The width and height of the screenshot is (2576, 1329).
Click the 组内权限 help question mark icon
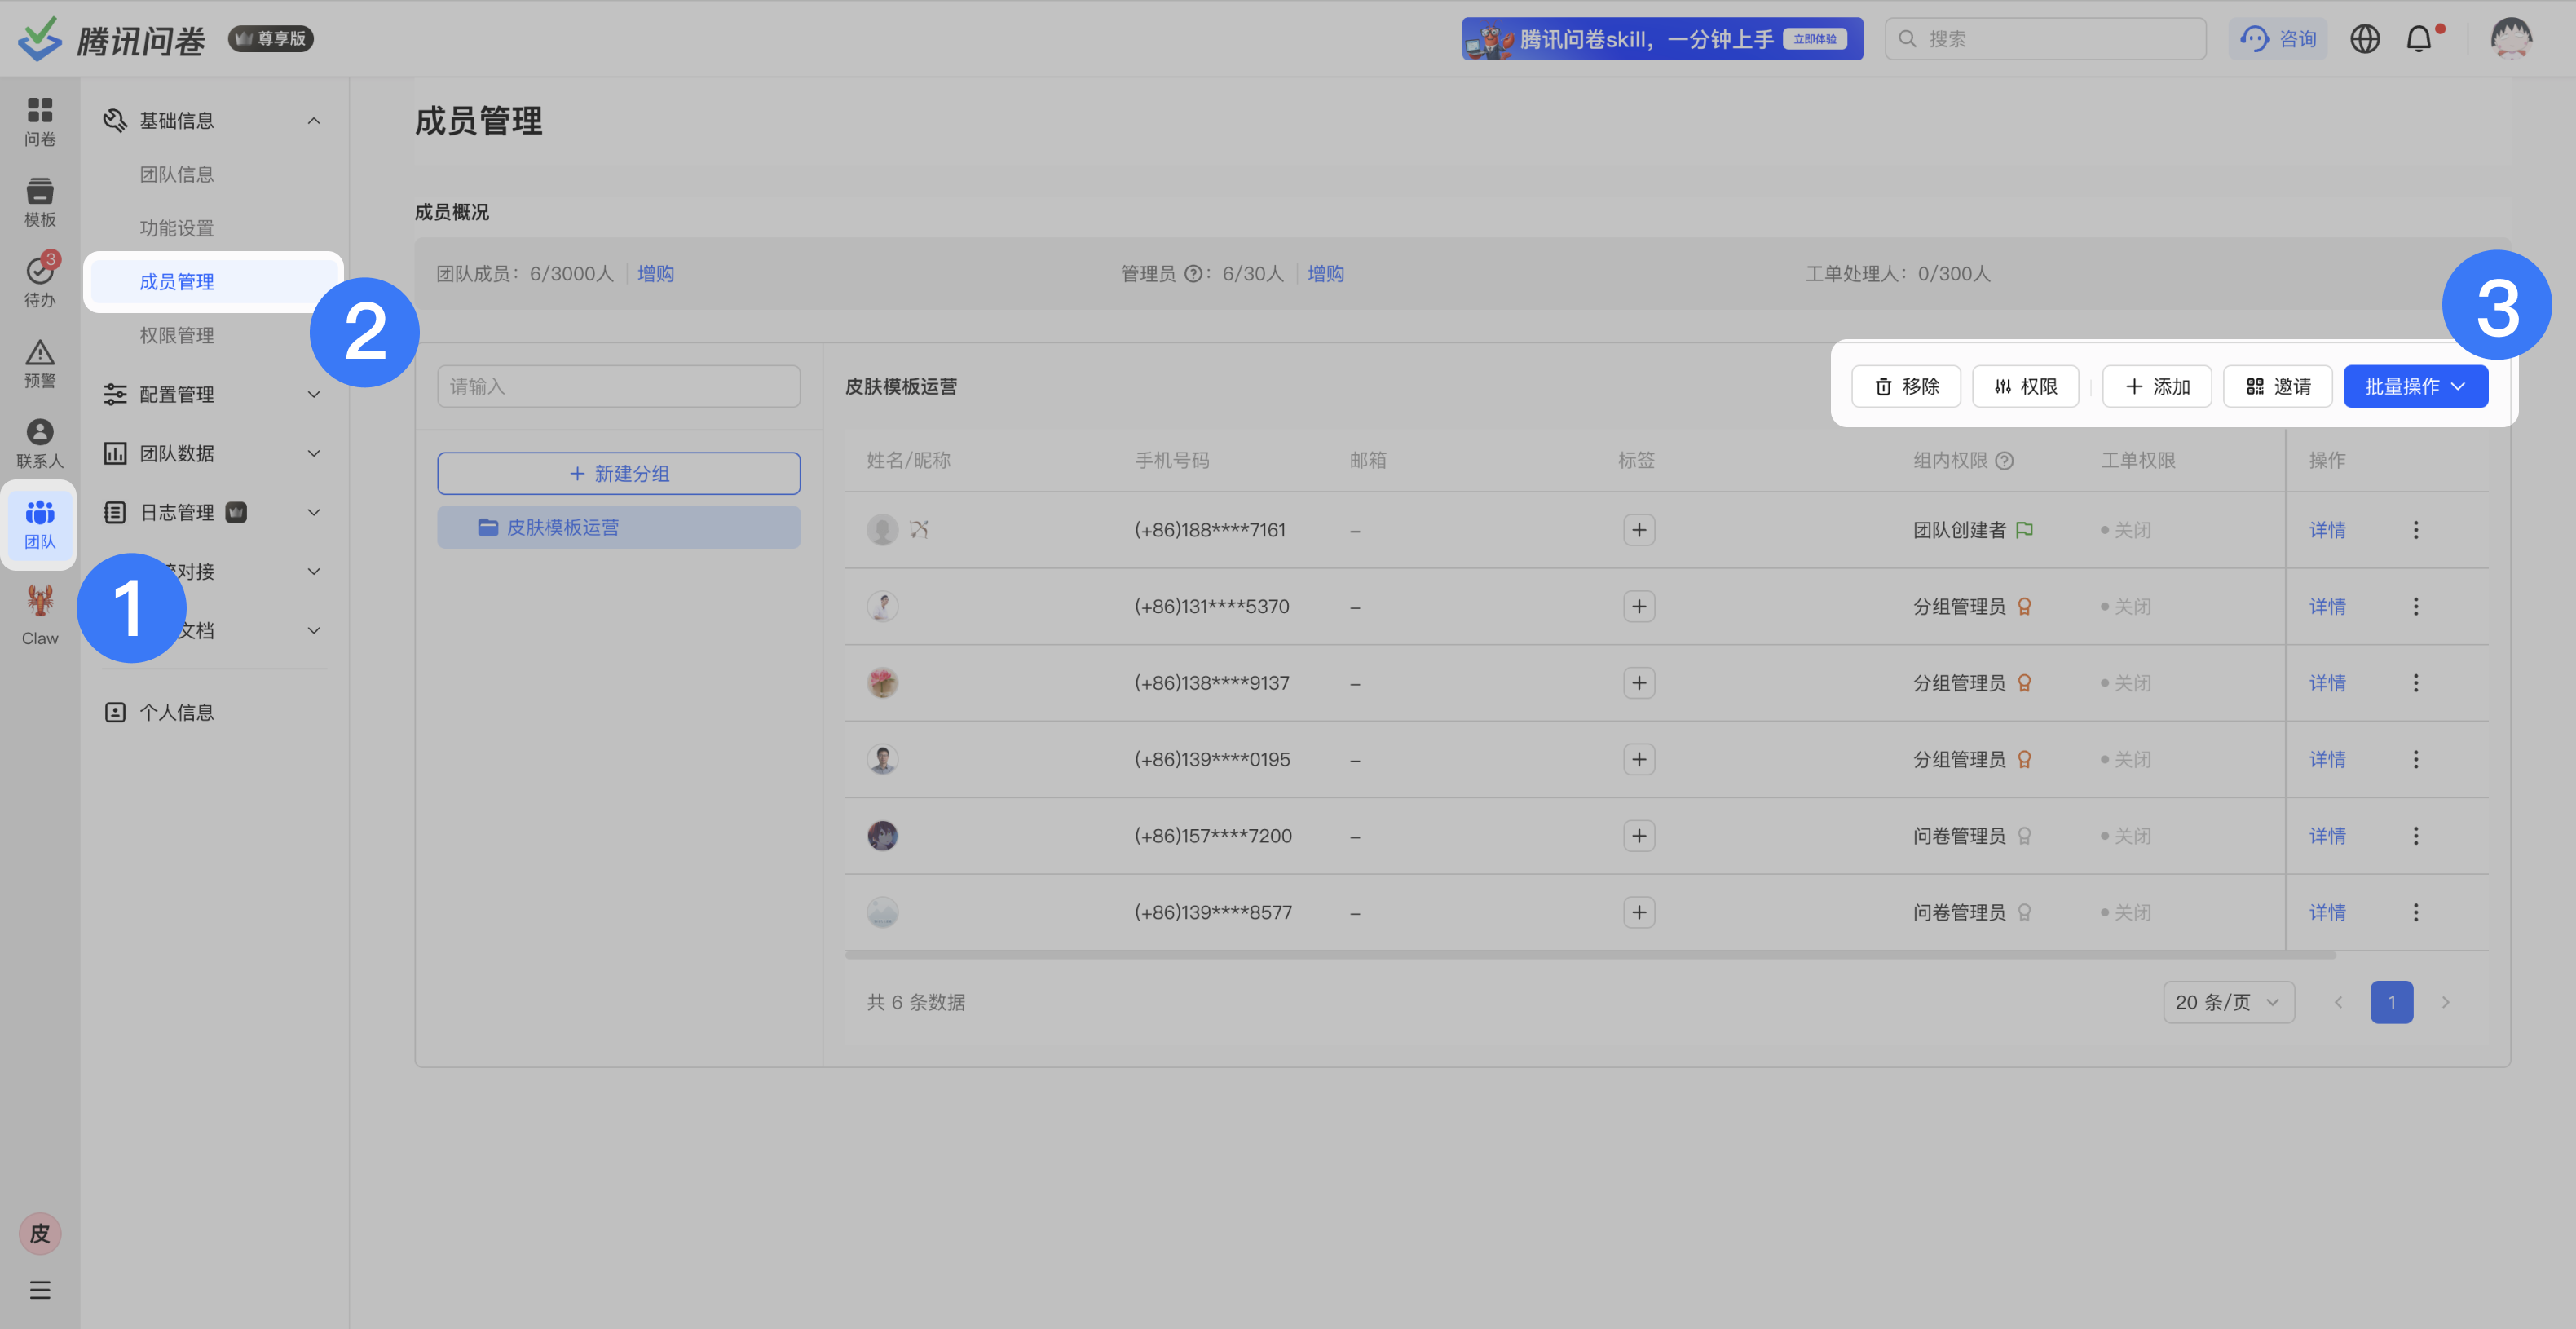tap(2004, 461)
